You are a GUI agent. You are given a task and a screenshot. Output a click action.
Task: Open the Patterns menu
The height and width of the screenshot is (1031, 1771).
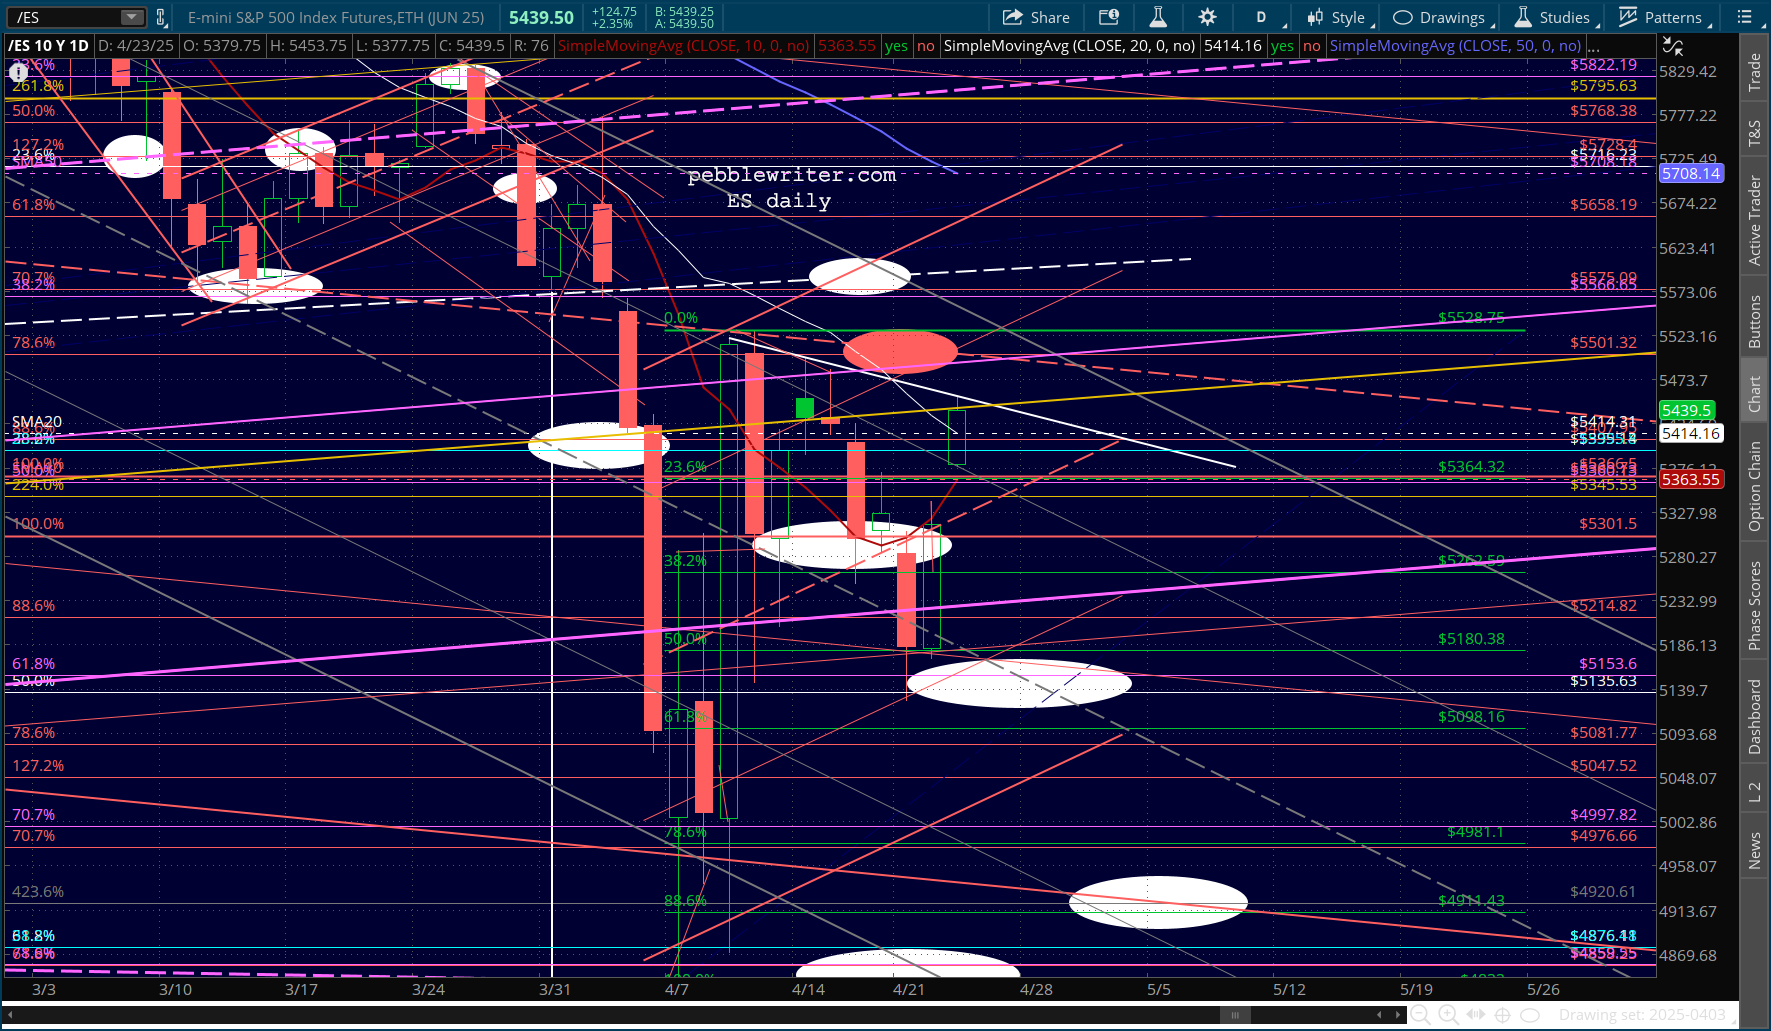(x=1663, y=17)
